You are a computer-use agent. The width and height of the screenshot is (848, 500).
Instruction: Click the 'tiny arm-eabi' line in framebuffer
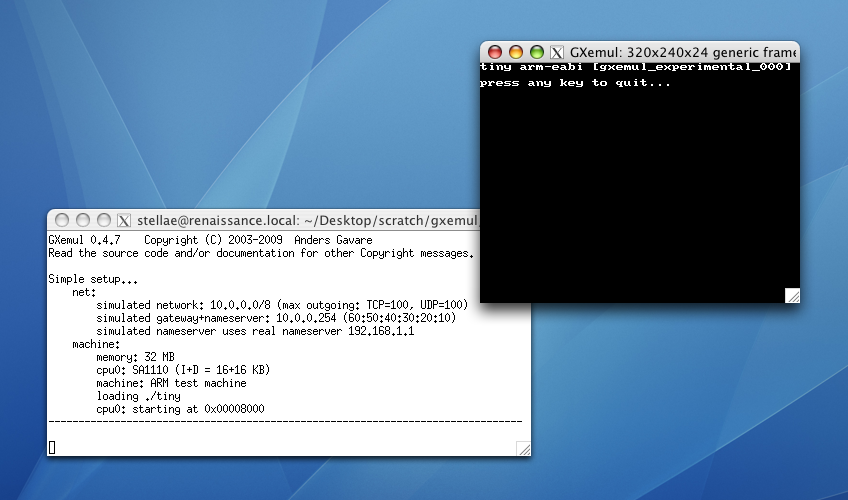[x=635, y=67]
